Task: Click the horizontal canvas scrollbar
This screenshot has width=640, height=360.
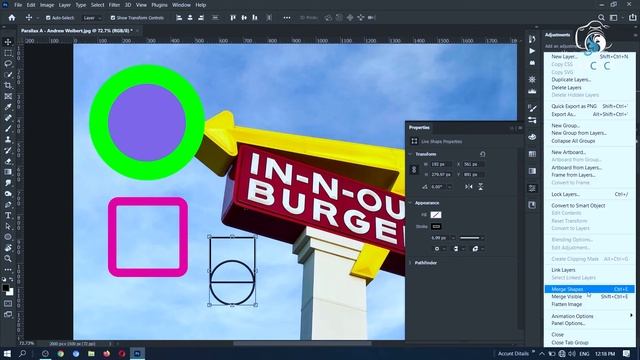Action: 302,344
